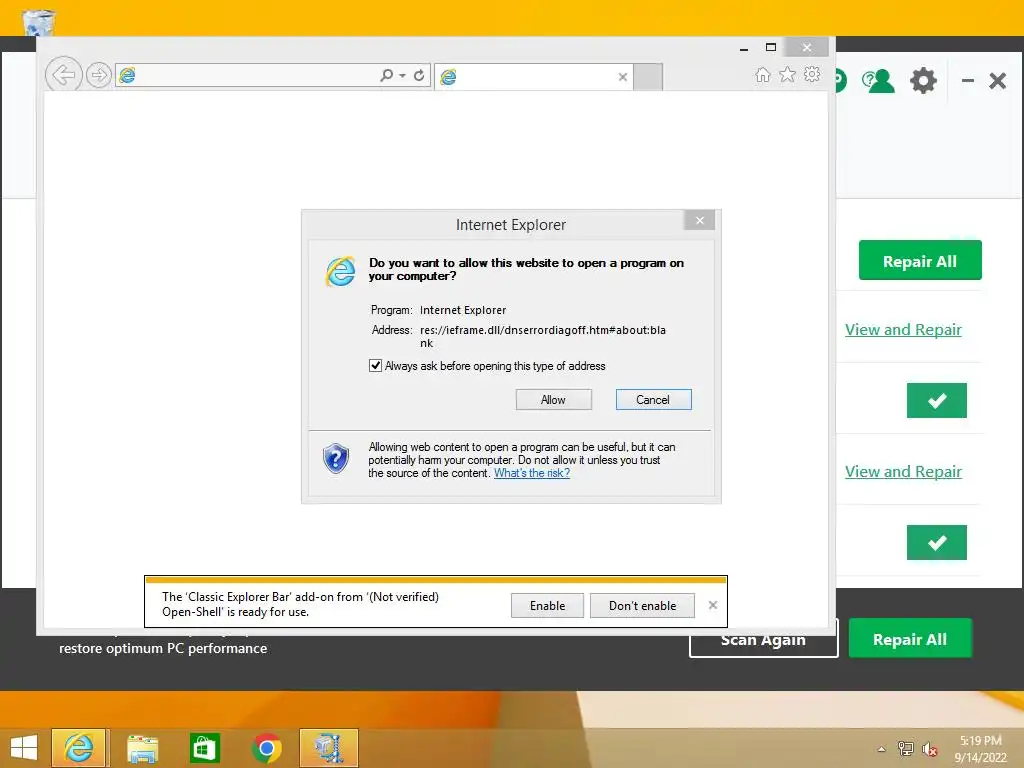Click the upper green checkmark box
1024x768 pixels.
click(936, 400)
